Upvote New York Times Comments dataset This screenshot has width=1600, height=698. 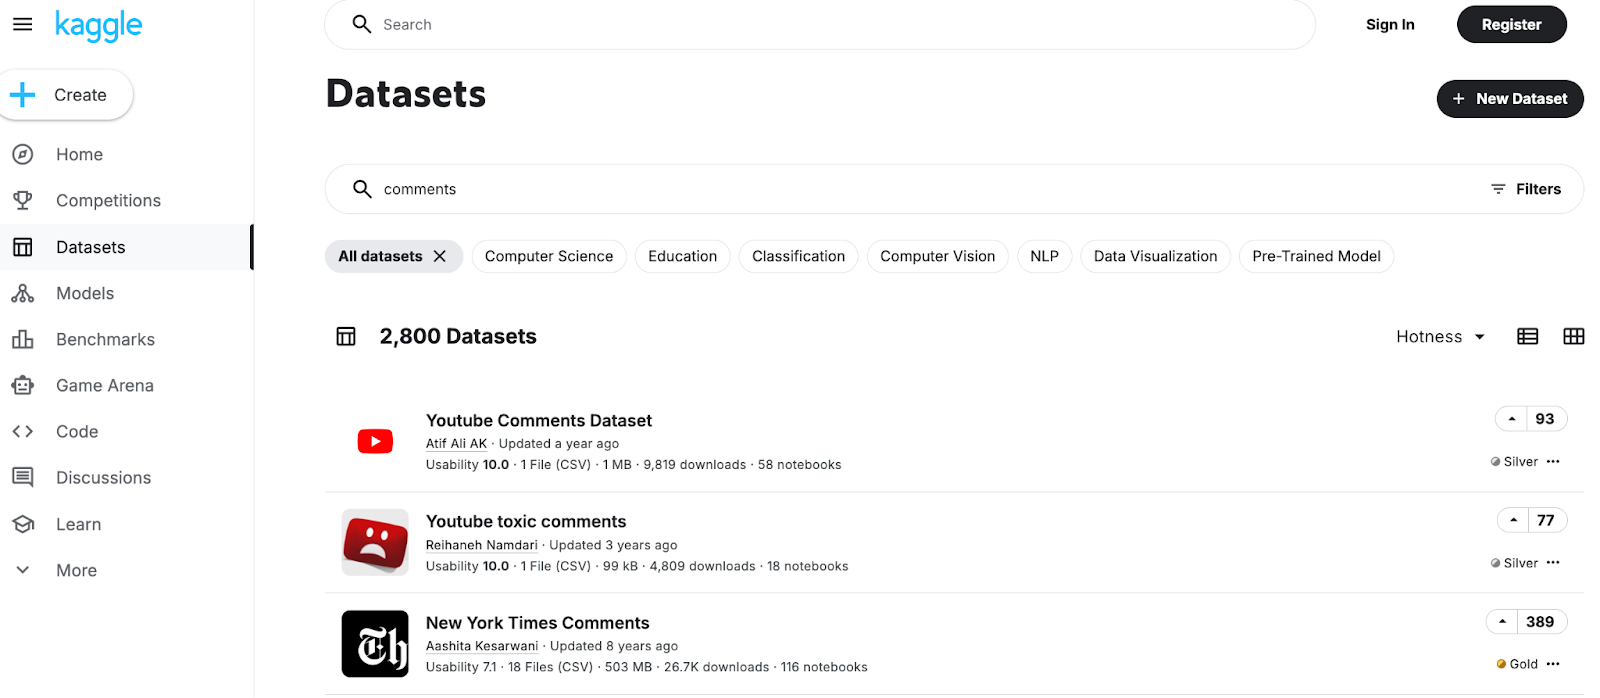click(1502, 622)
